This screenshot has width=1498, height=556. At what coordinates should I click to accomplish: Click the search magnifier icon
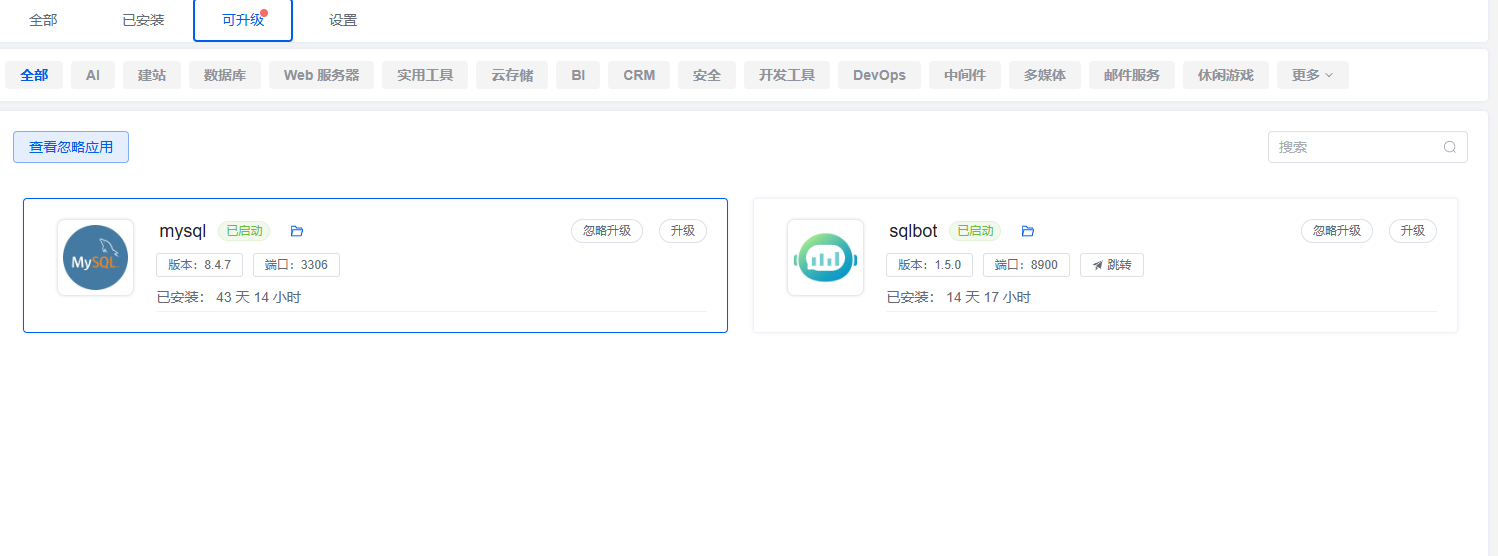click(1449, 147)
